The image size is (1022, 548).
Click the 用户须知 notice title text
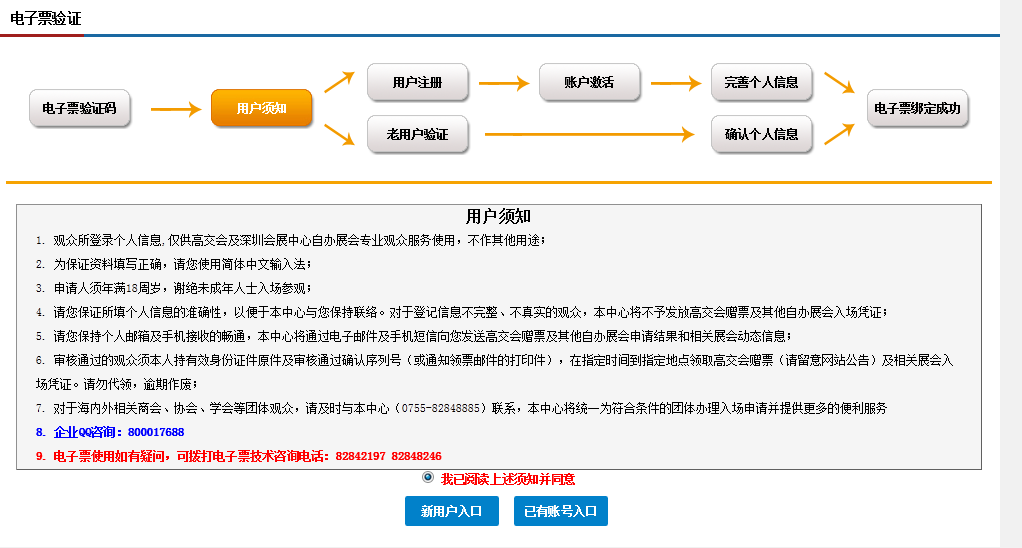click(x=499, y=216)
